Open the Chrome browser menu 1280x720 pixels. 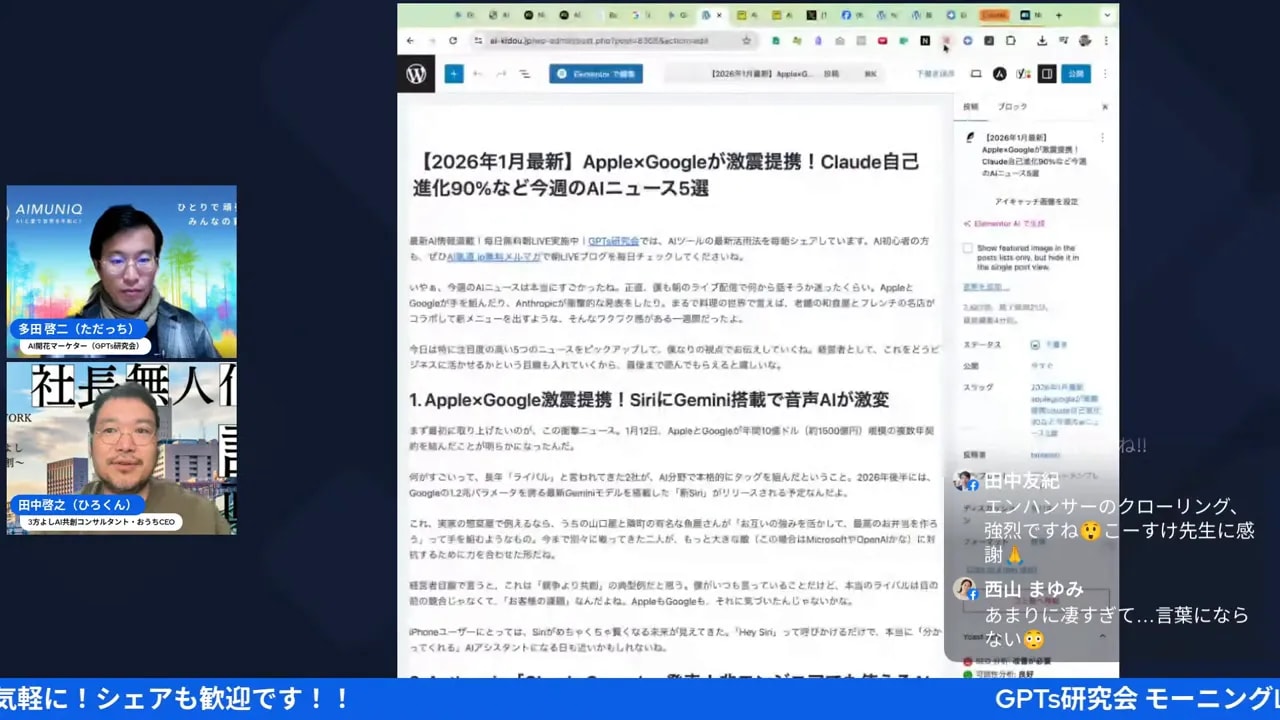(1105, 41)
